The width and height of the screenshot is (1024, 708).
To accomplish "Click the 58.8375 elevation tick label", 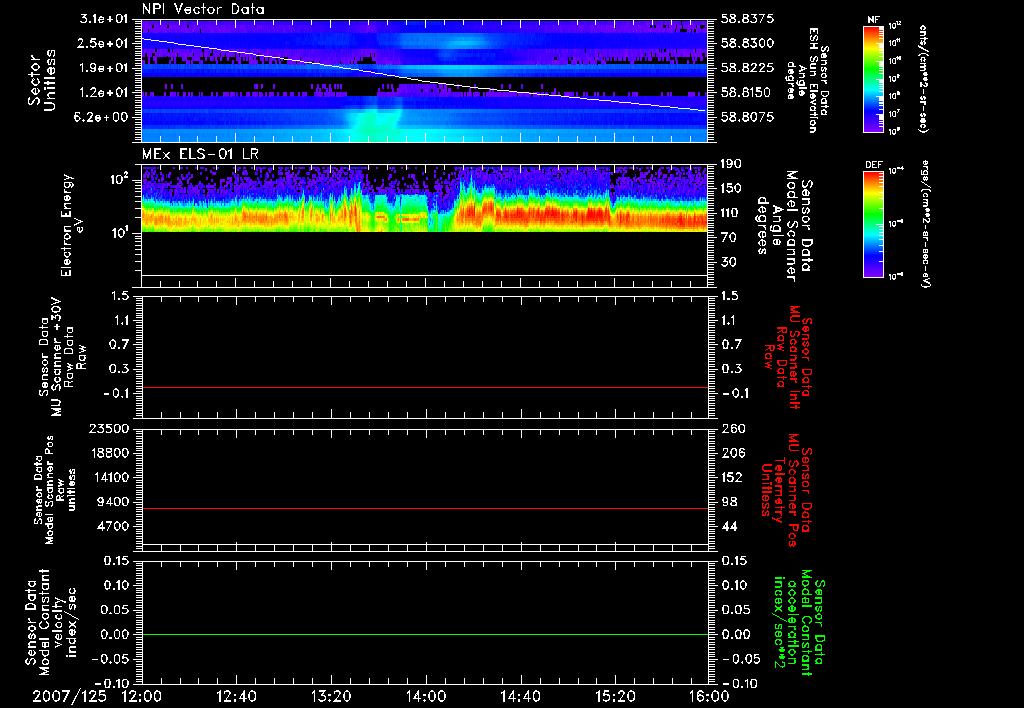I will [x=748, y=19].
